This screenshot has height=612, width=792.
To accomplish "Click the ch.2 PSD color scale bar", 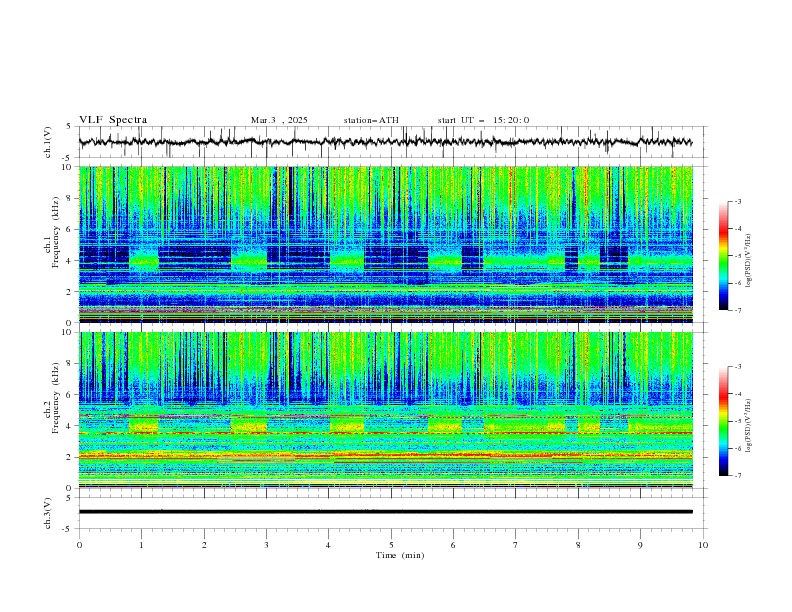I will coord(724,421).
